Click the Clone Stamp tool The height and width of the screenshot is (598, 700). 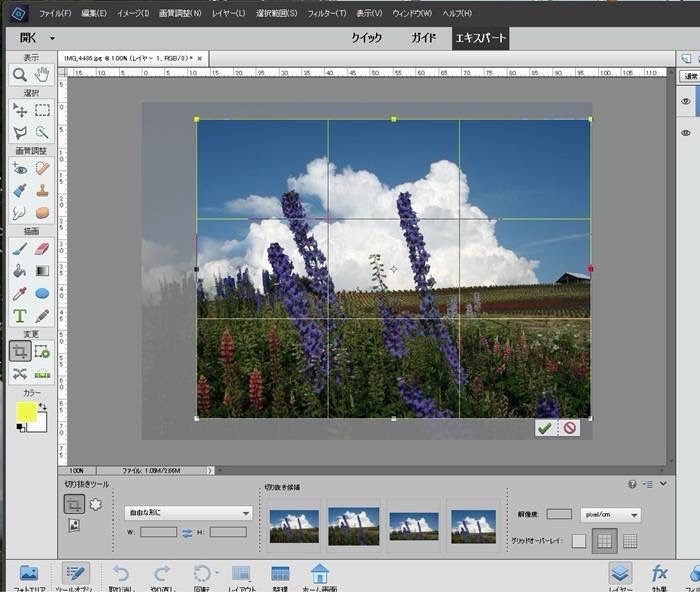(x=42, y=190)
